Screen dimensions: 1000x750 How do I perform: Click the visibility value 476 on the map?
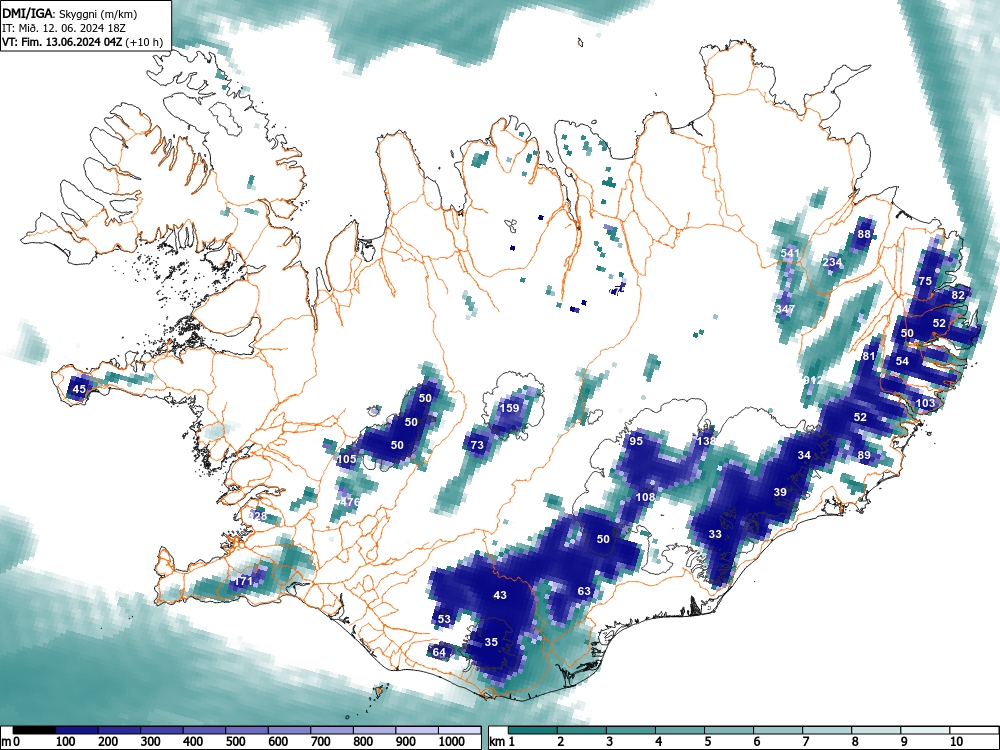pos(350,502)
